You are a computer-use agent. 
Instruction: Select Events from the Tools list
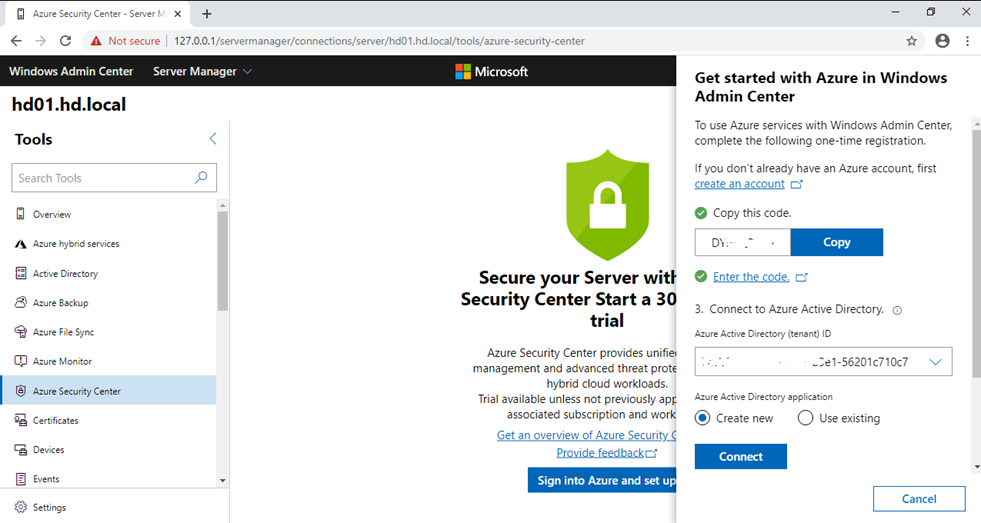(x=45, y=479)
